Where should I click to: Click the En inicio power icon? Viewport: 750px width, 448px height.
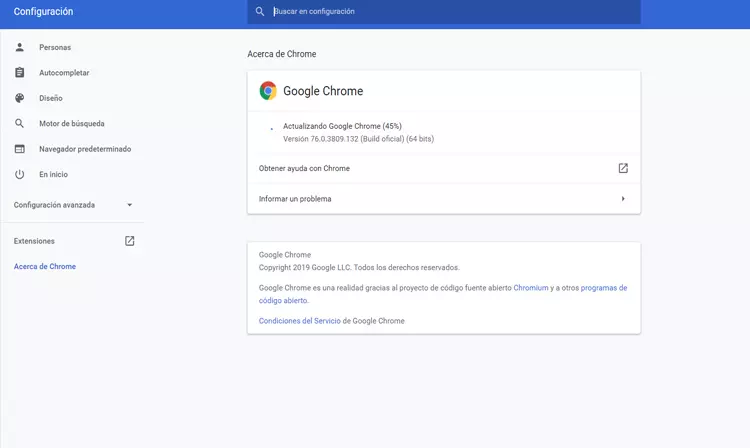[19, 174]
